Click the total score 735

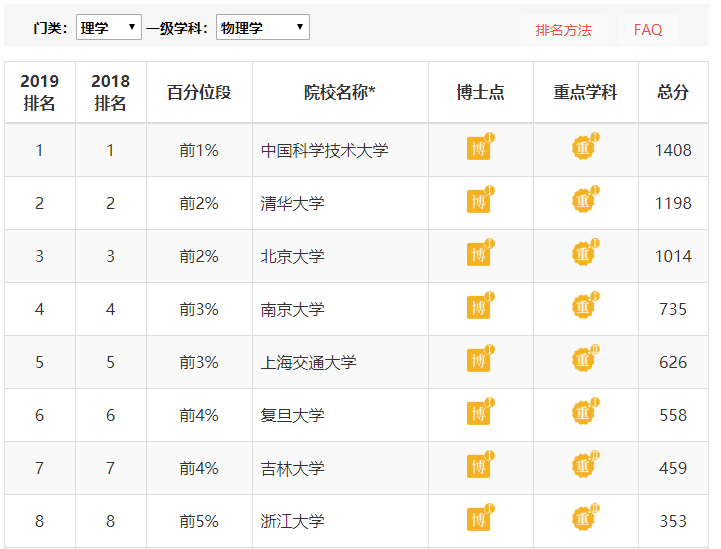click(673, 309)
